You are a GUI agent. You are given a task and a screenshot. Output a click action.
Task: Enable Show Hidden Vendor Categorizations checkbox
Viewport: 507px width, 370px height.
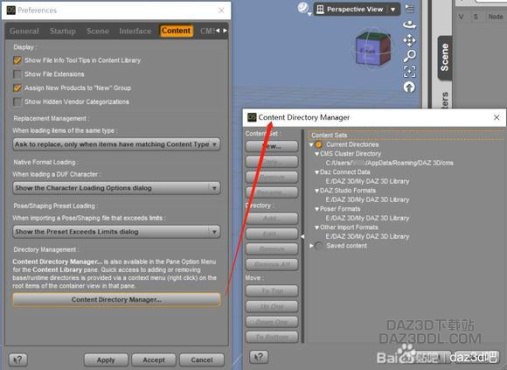tap(17, 102)
